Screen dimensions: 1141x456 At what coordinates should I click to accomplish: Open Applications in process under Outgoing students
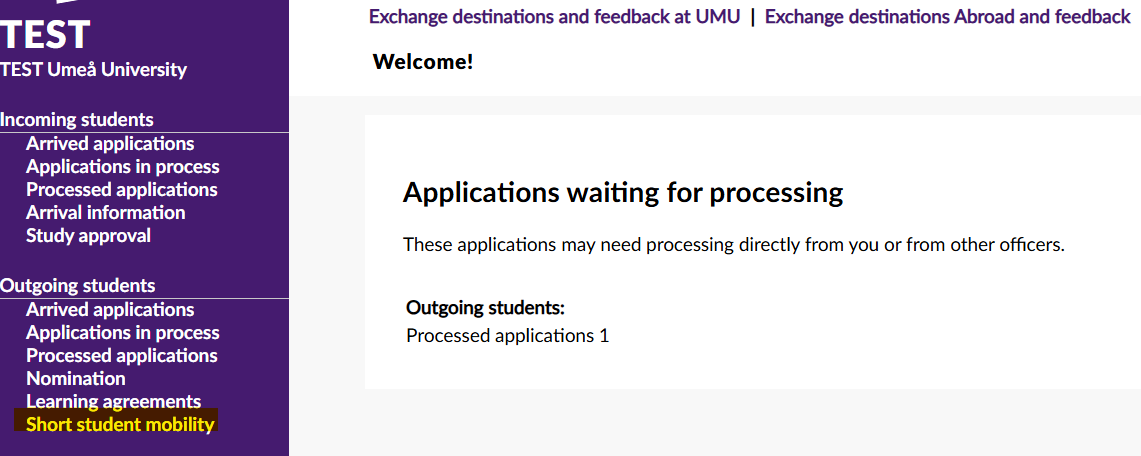(x=122, y=332)
